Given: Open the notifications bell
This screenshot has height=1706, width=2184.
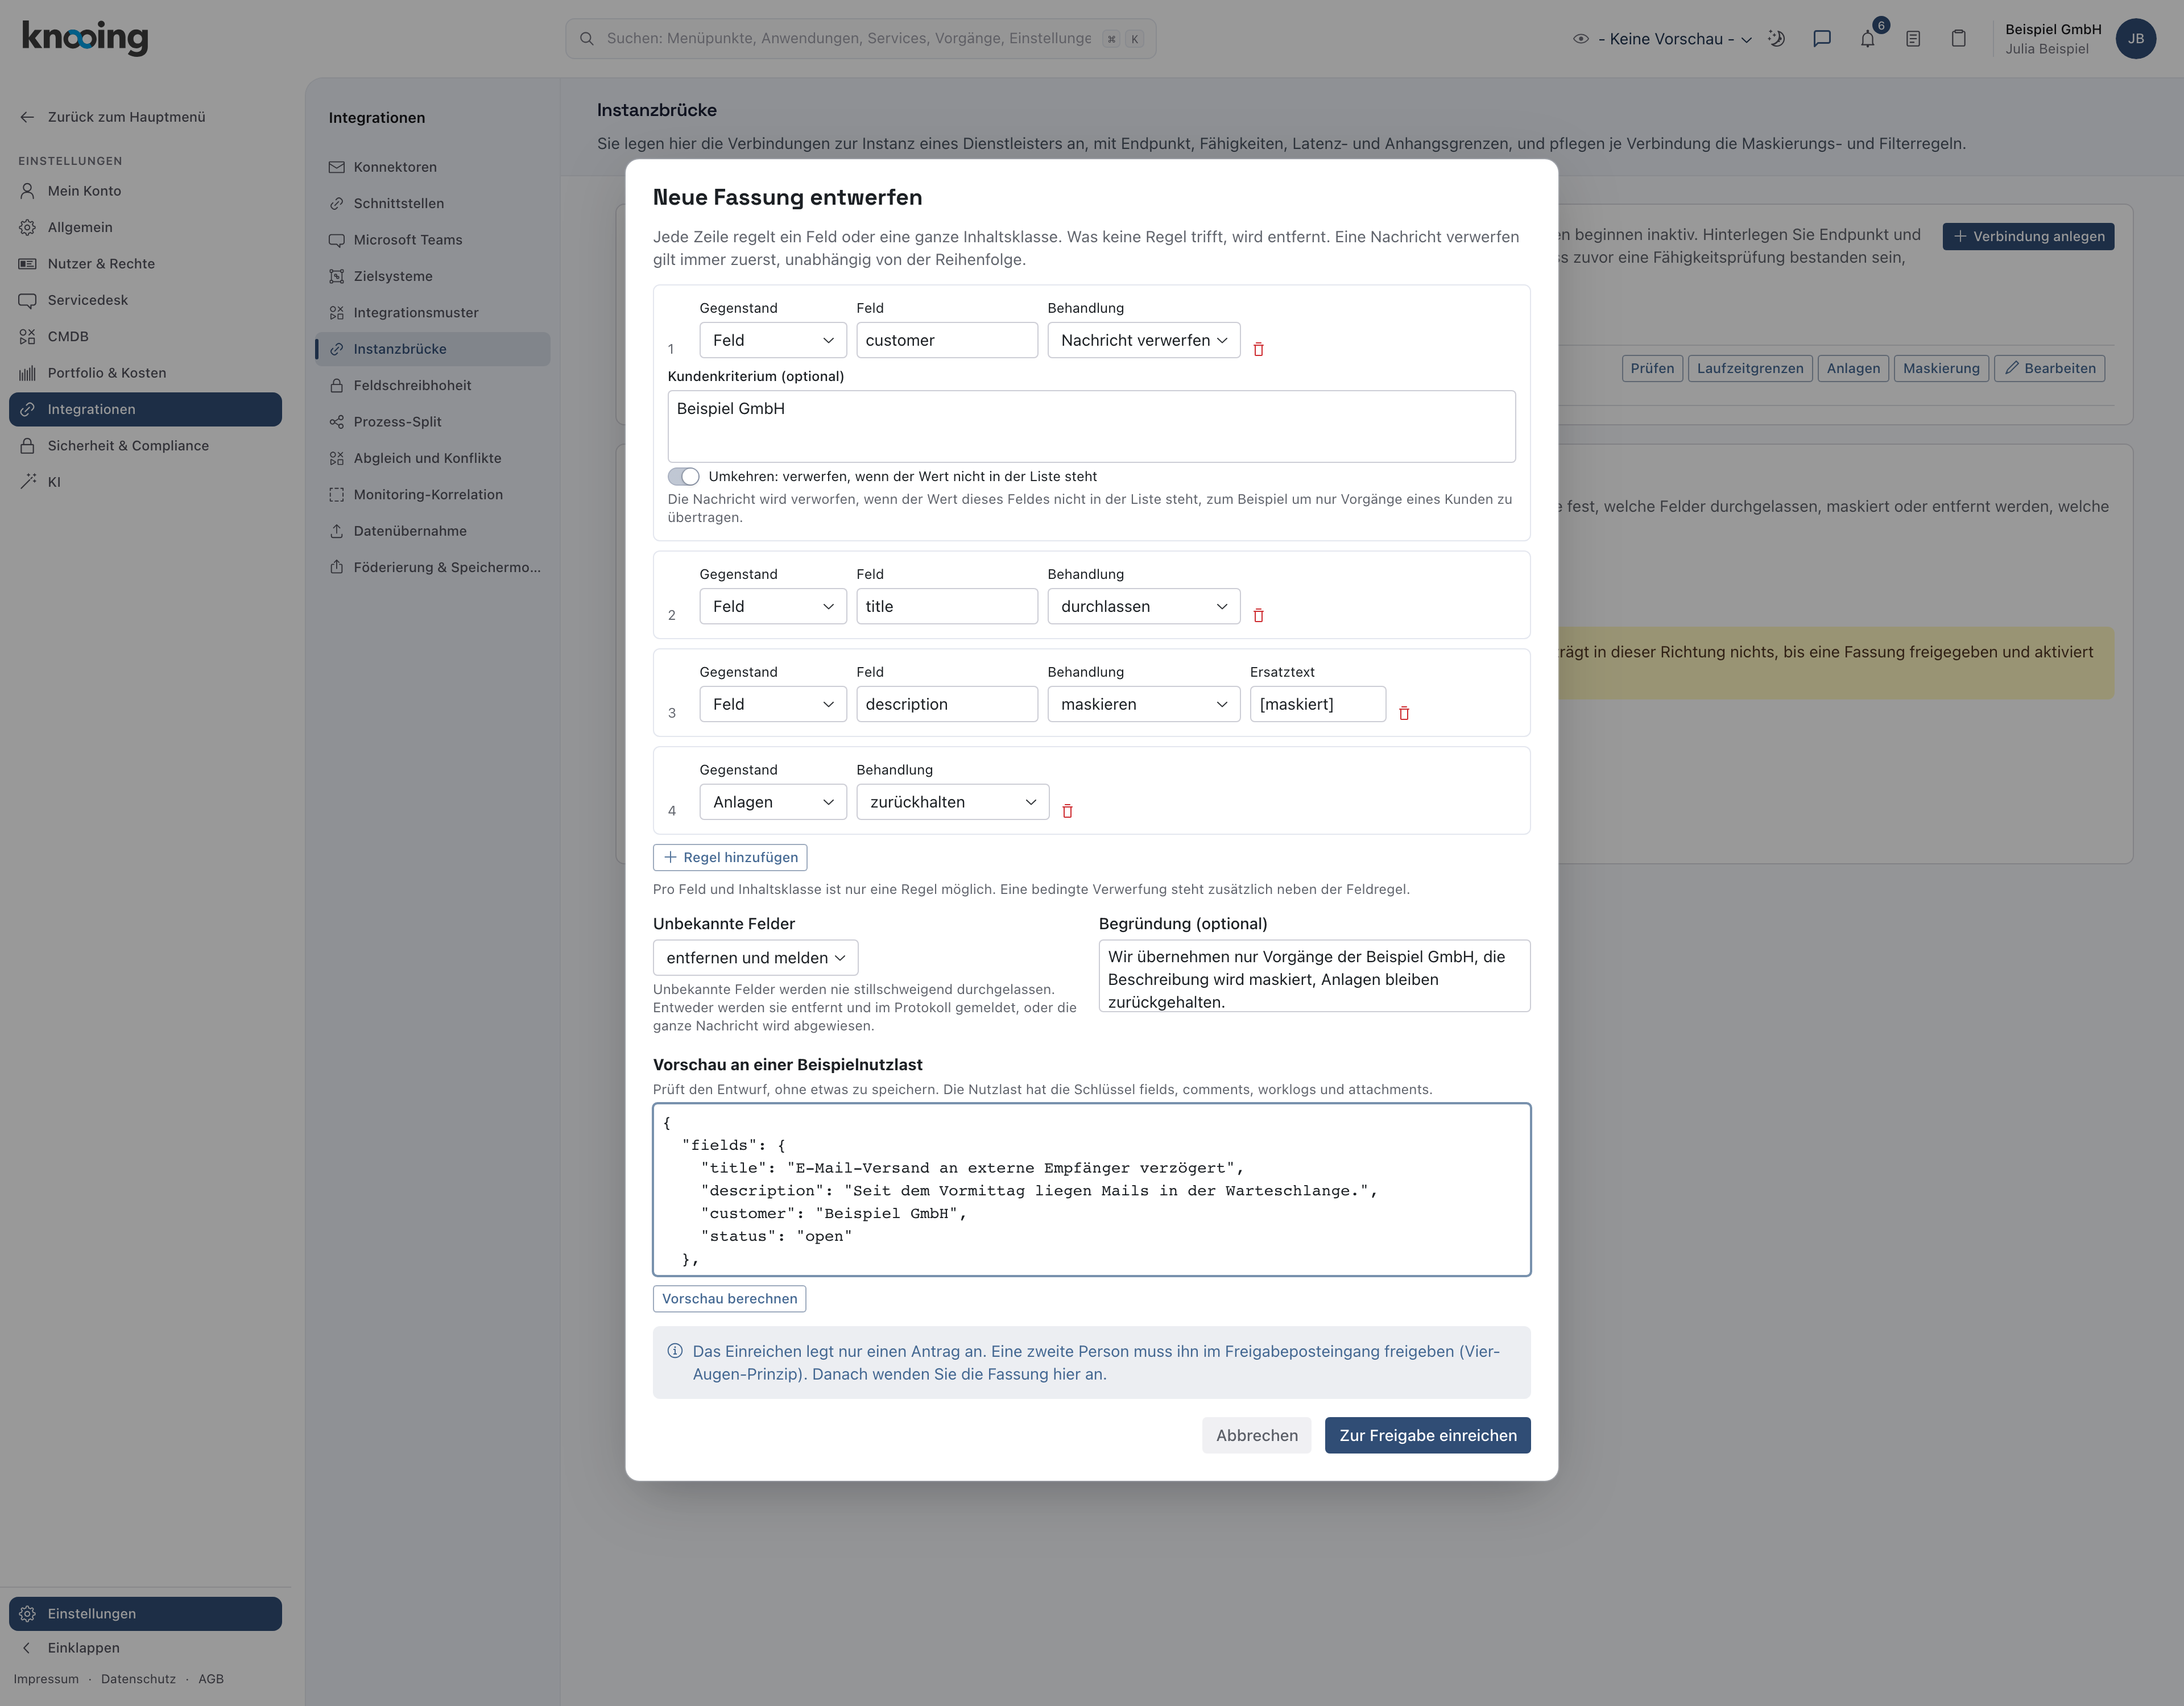Looking at the screenshot, I should (x=1867, y=39).
